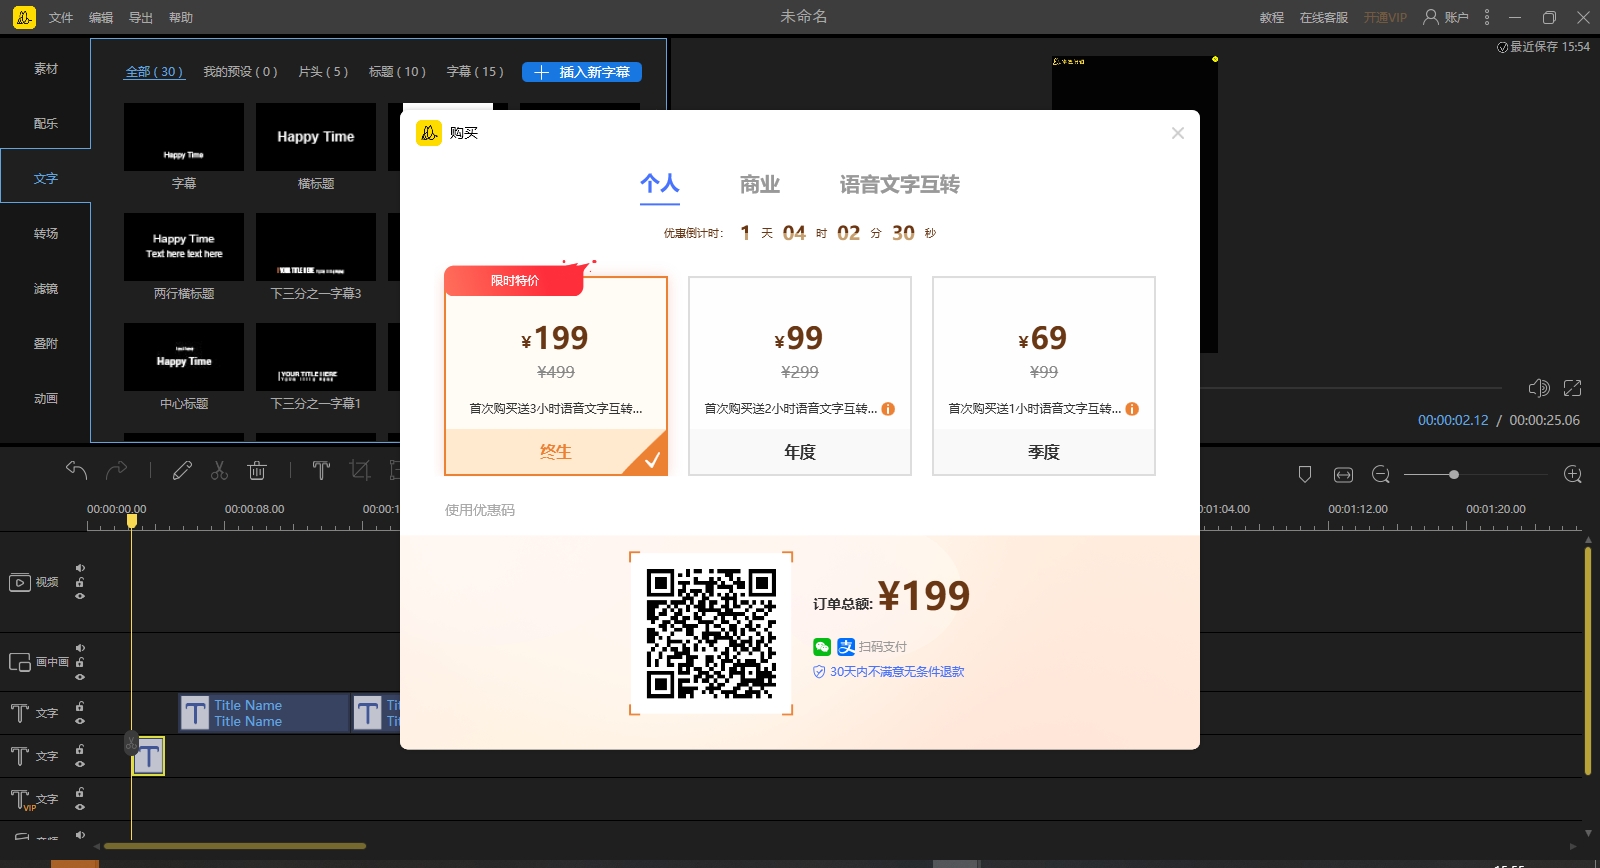Click the timeline marker icon
Viewport: 1600px width, 868px height.
coord(1304,474)
